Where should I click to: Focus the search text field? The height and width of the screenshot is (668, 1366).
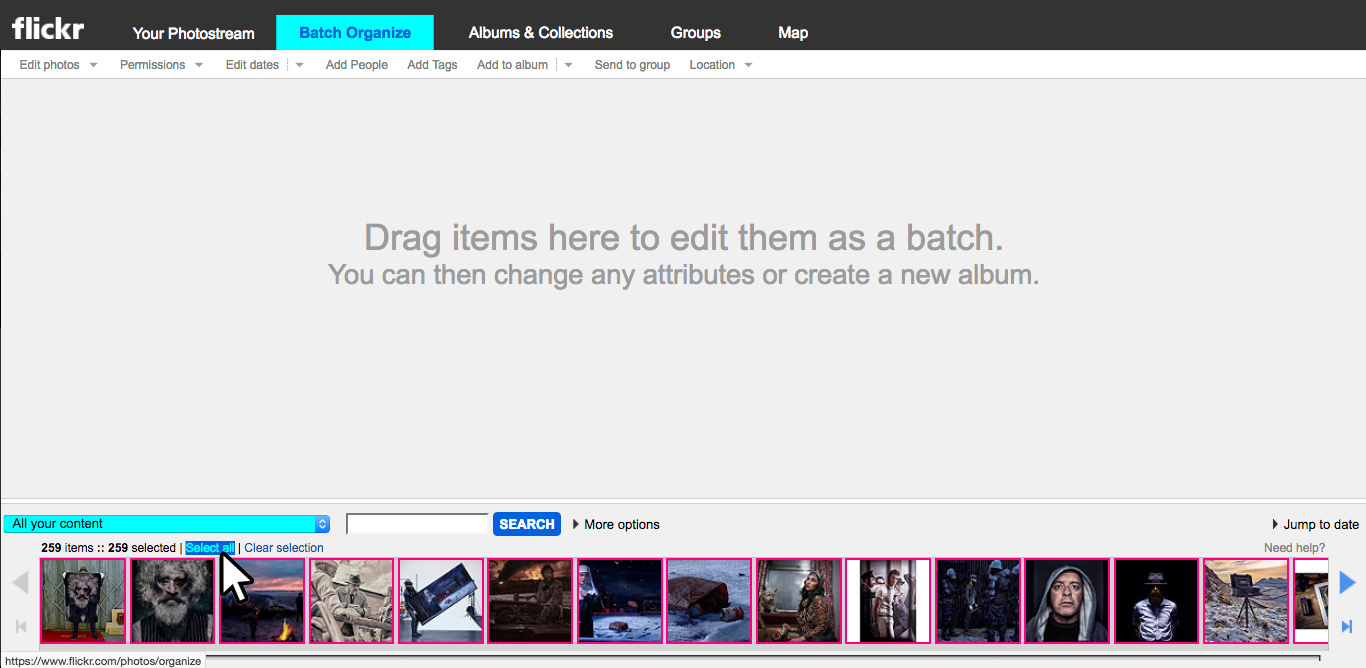click(x=417, y=524)
